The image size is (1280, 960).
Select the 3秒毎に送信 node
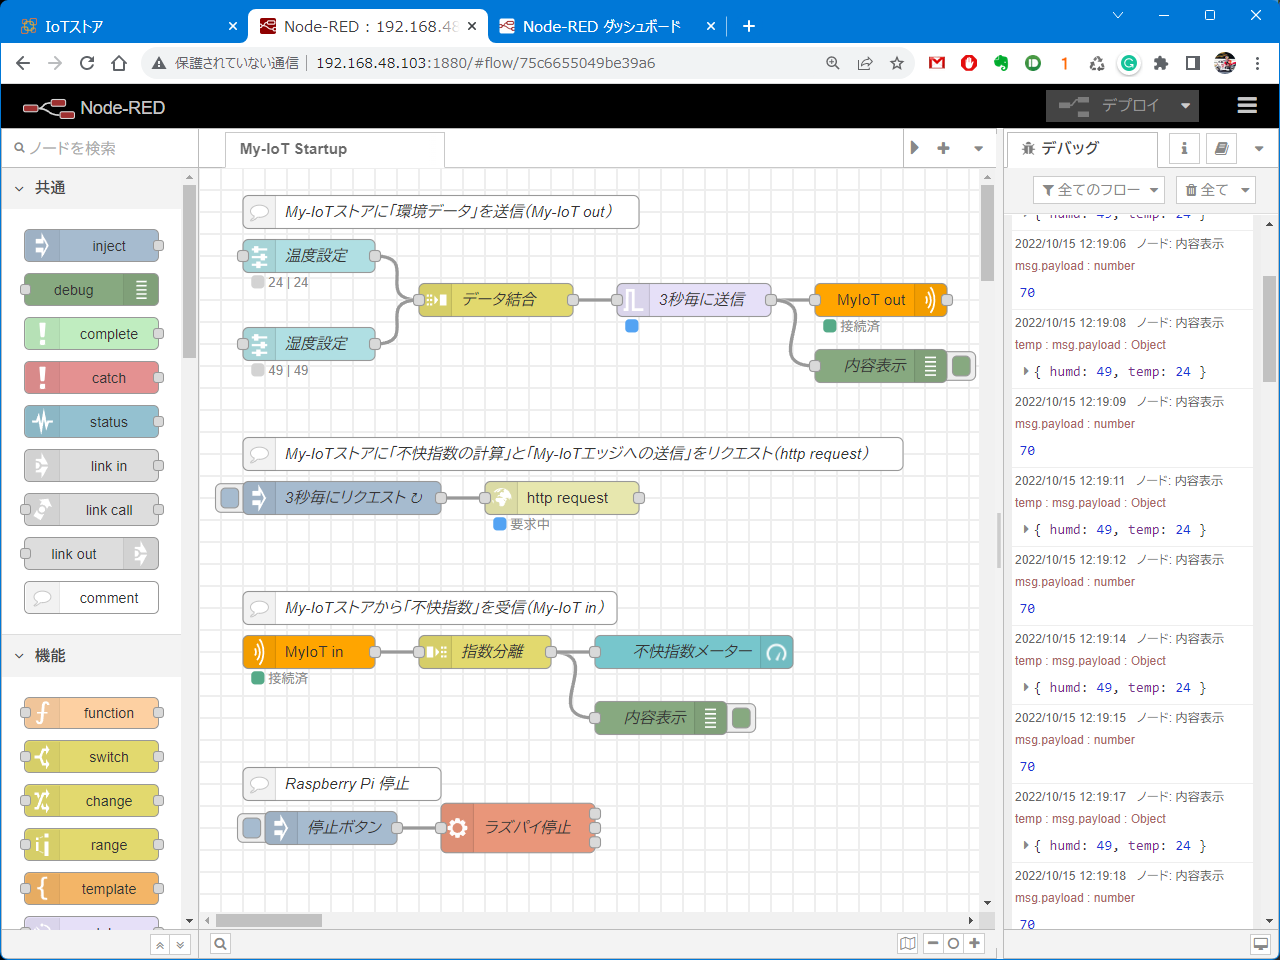coord(693,300)
